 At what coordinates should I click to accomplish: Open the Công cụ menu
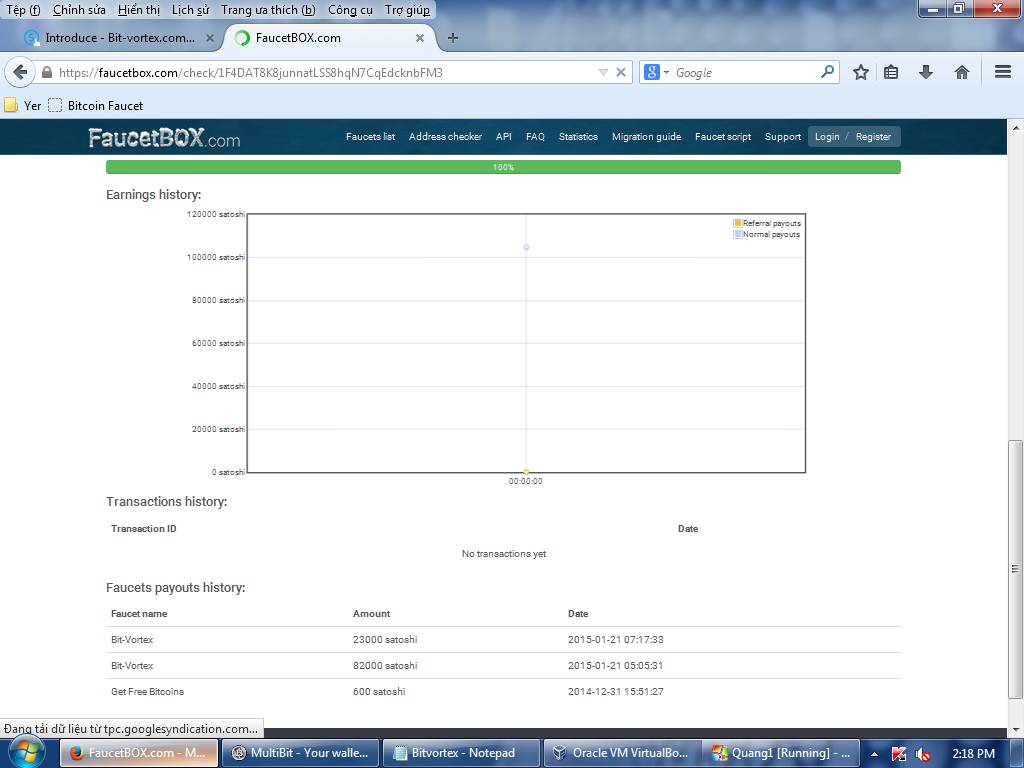pos(350,10)
